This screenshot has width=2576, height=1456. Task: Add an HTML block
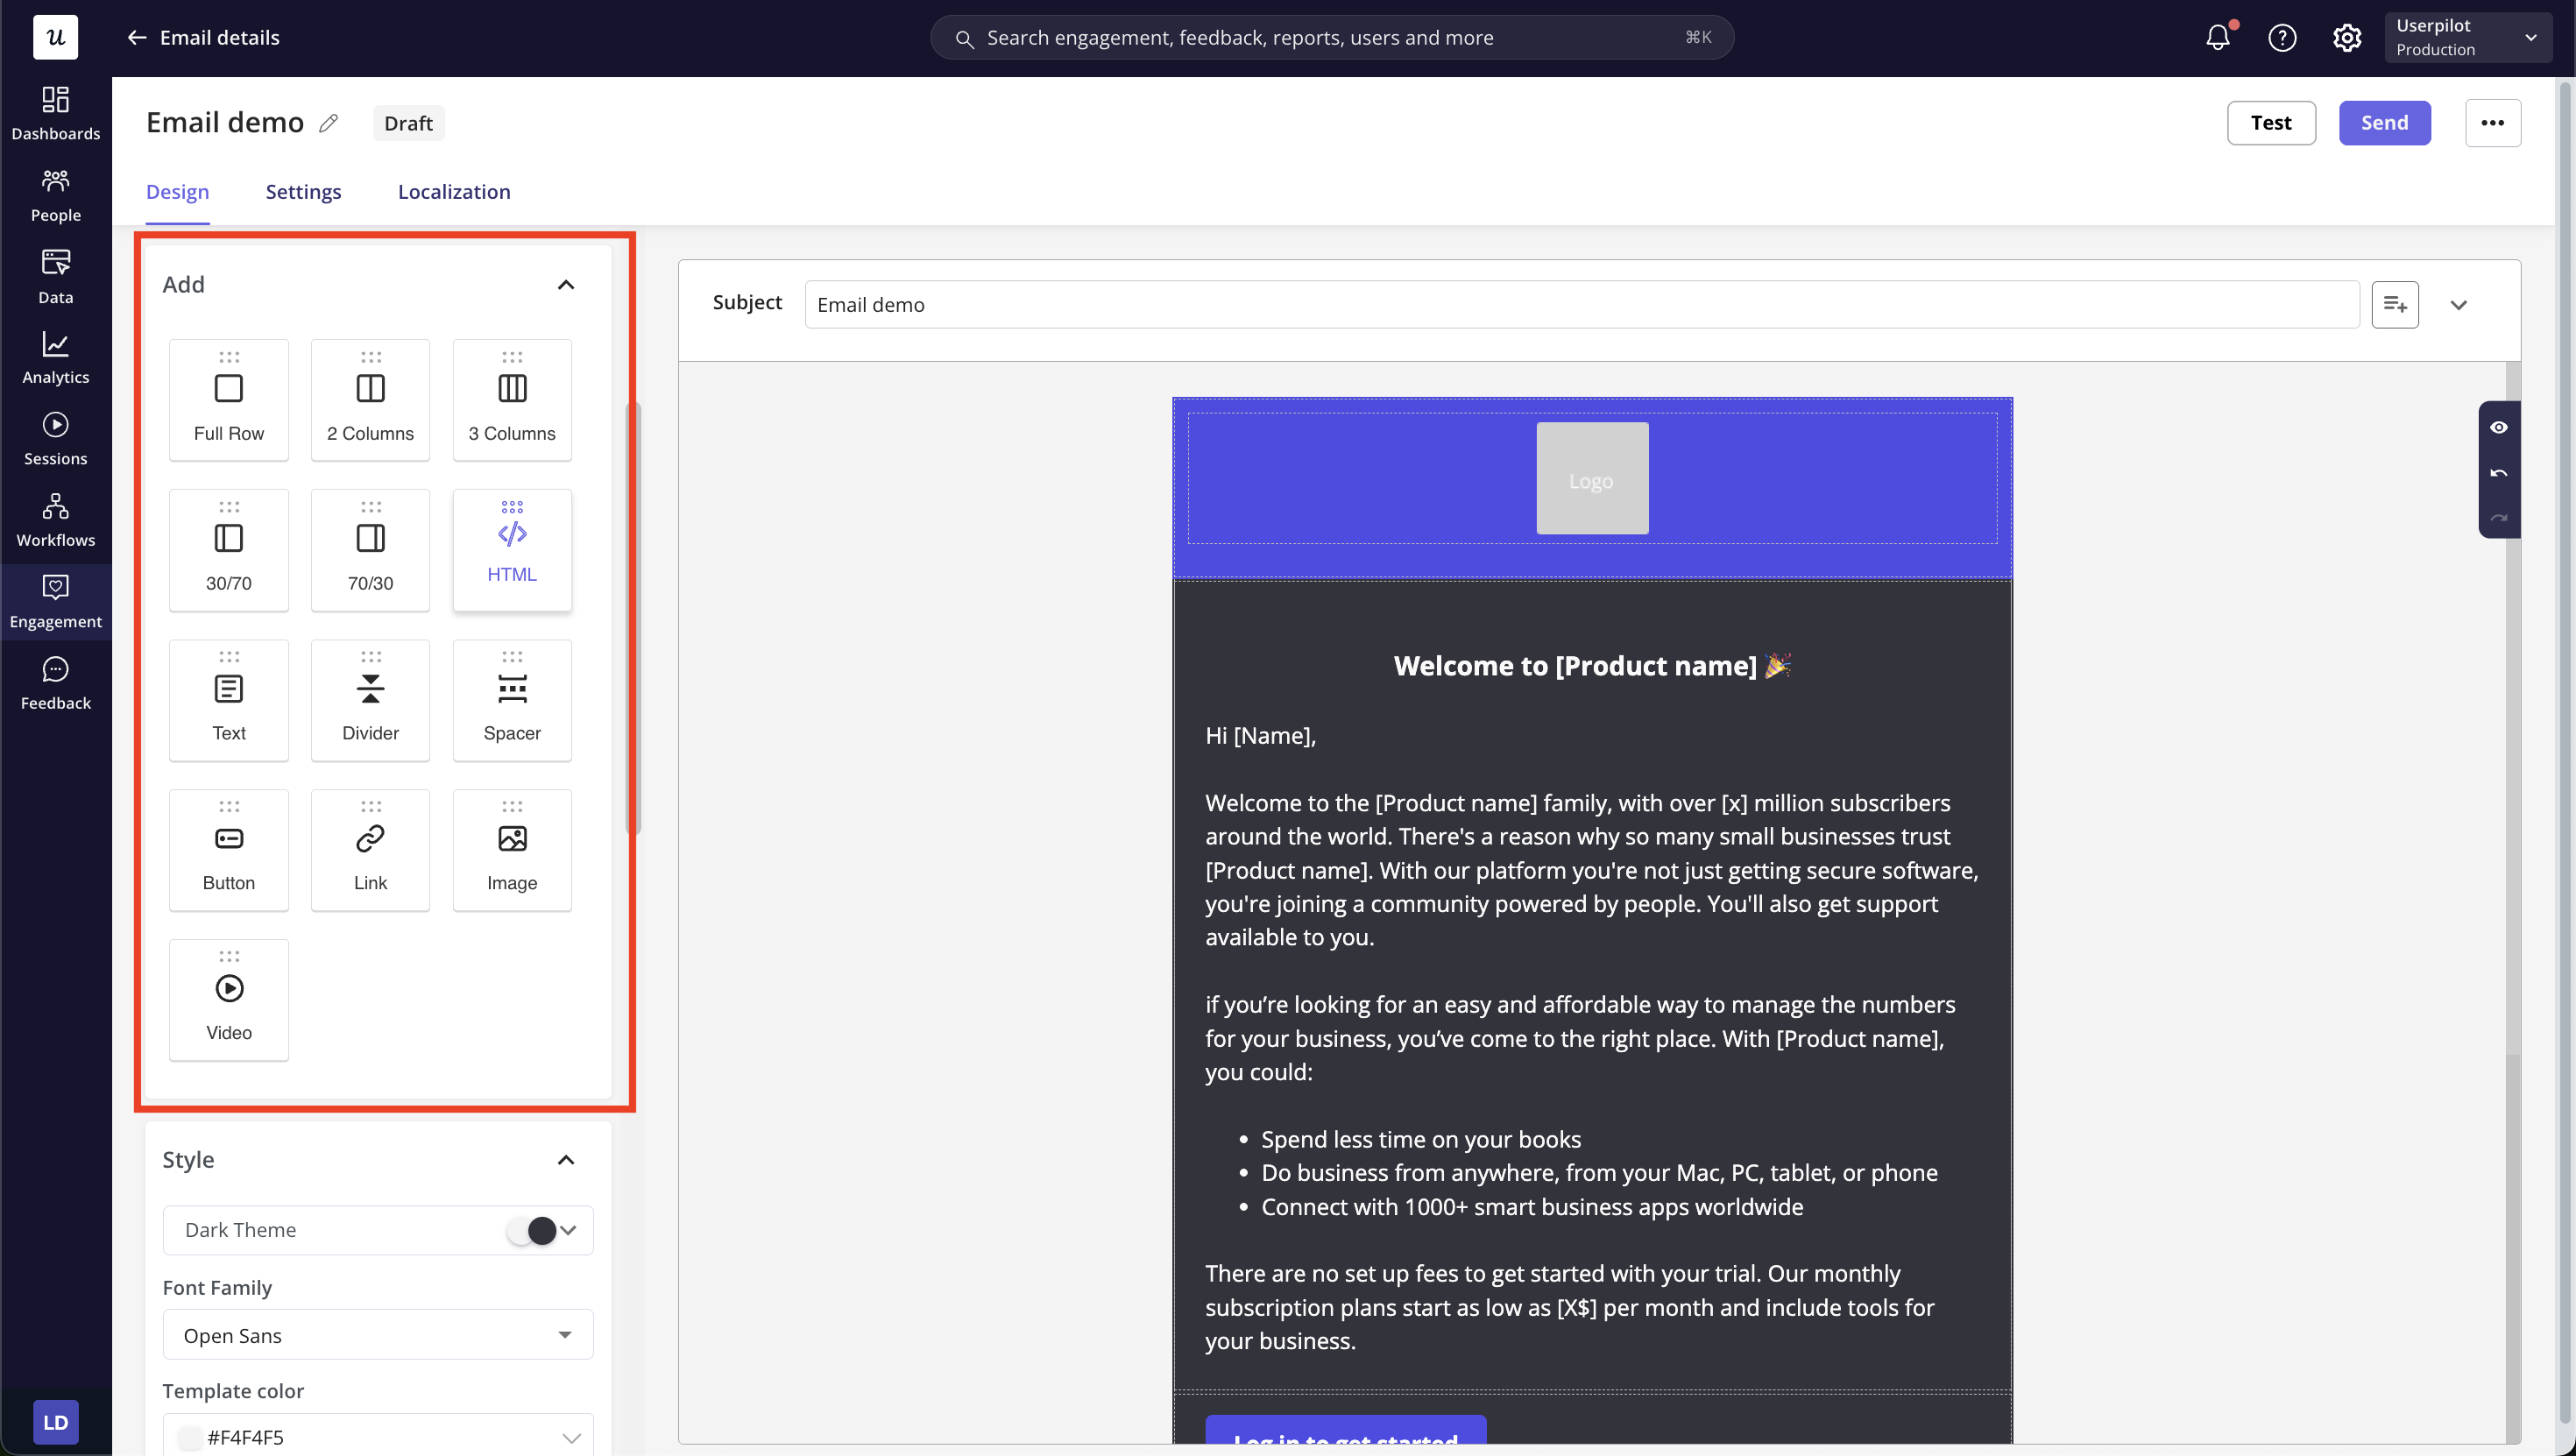coord(512,550)
